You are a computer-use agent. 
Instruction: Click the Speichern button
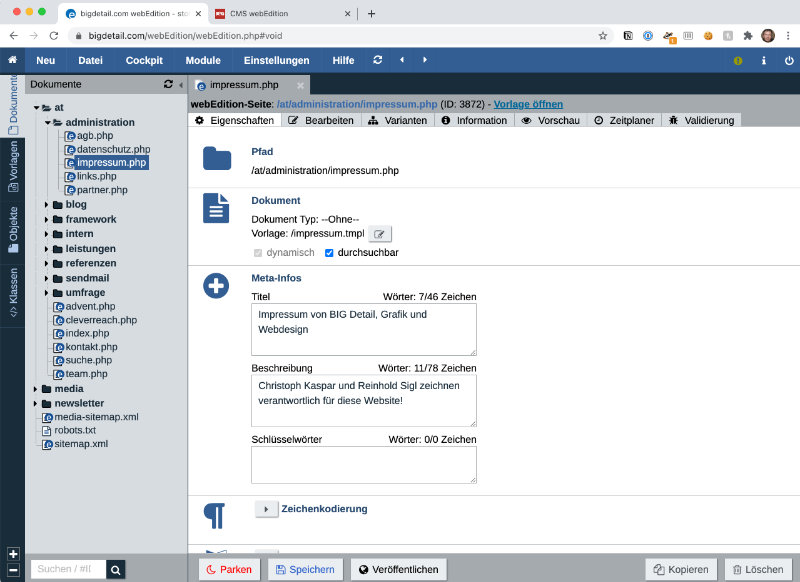point(305,569)
